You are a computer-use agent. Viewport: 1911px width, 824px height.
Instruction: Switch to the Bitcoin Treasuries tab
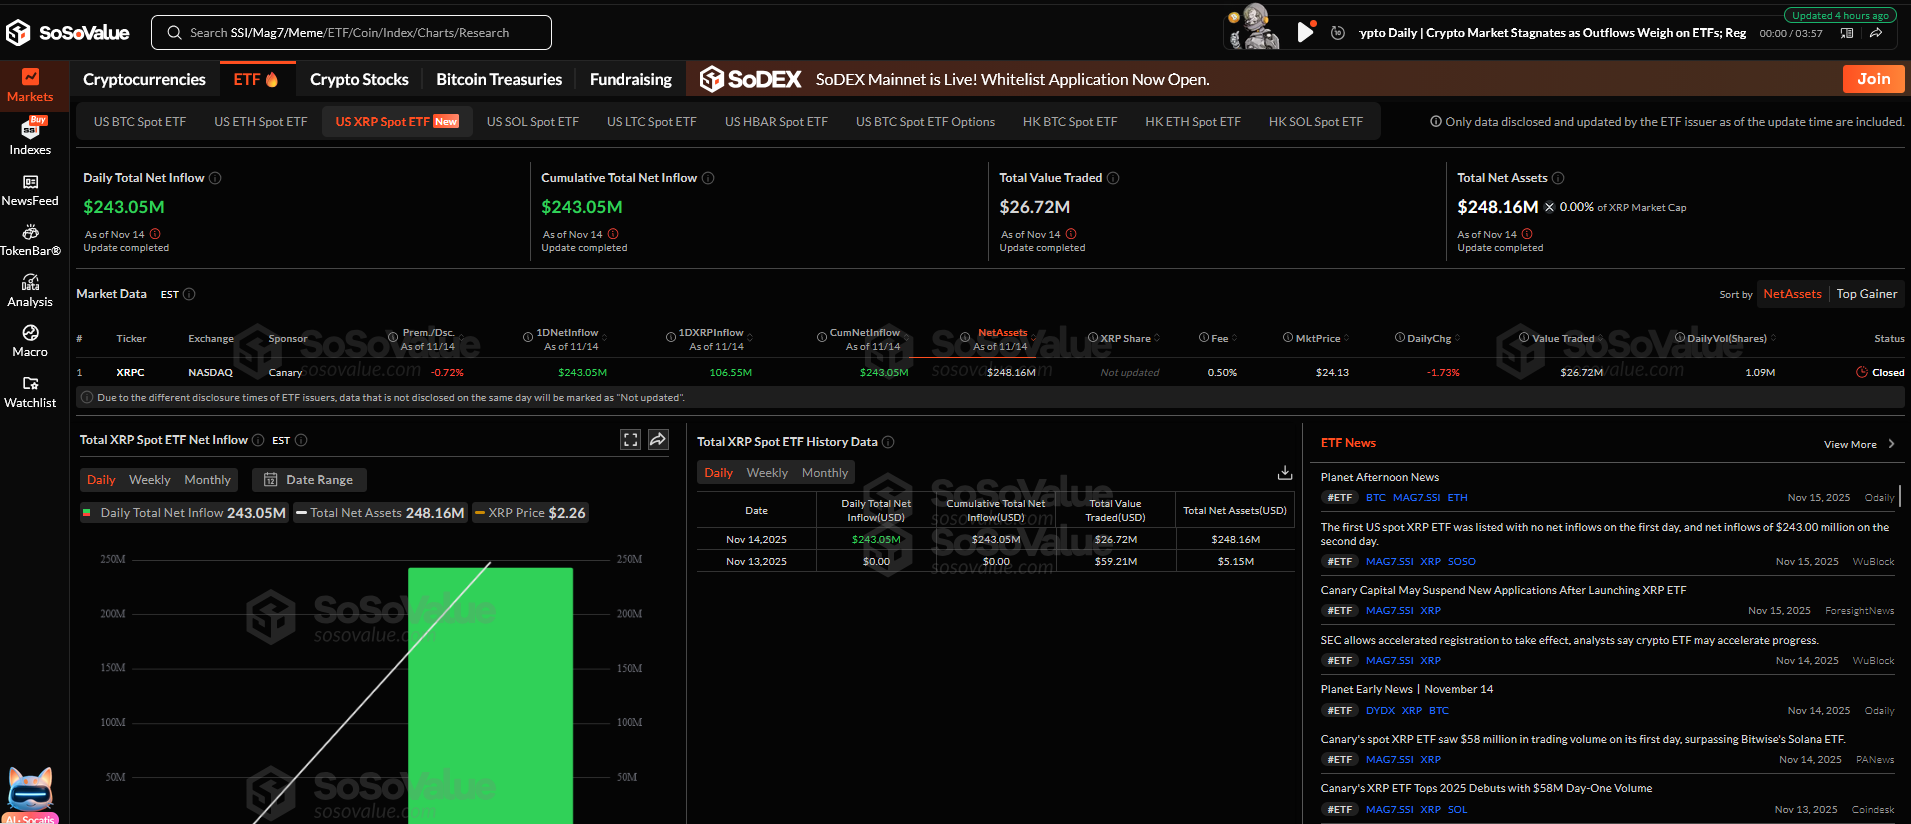[x=499, y=79]
